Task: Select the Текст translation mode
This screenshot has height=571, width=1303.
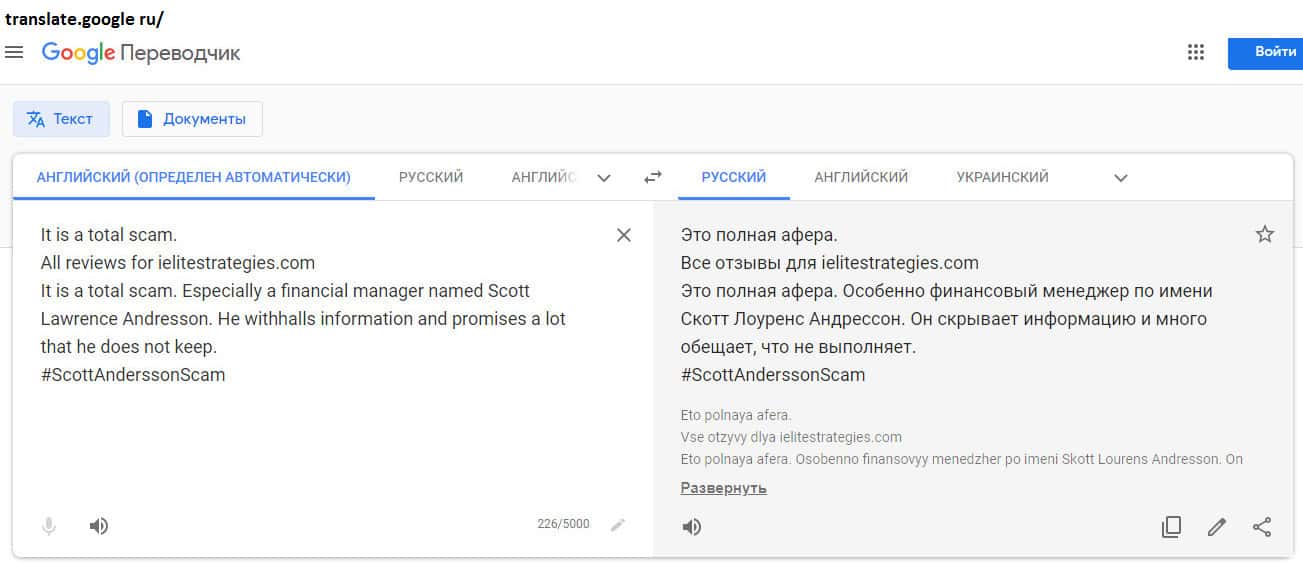Action: point(60,119)
